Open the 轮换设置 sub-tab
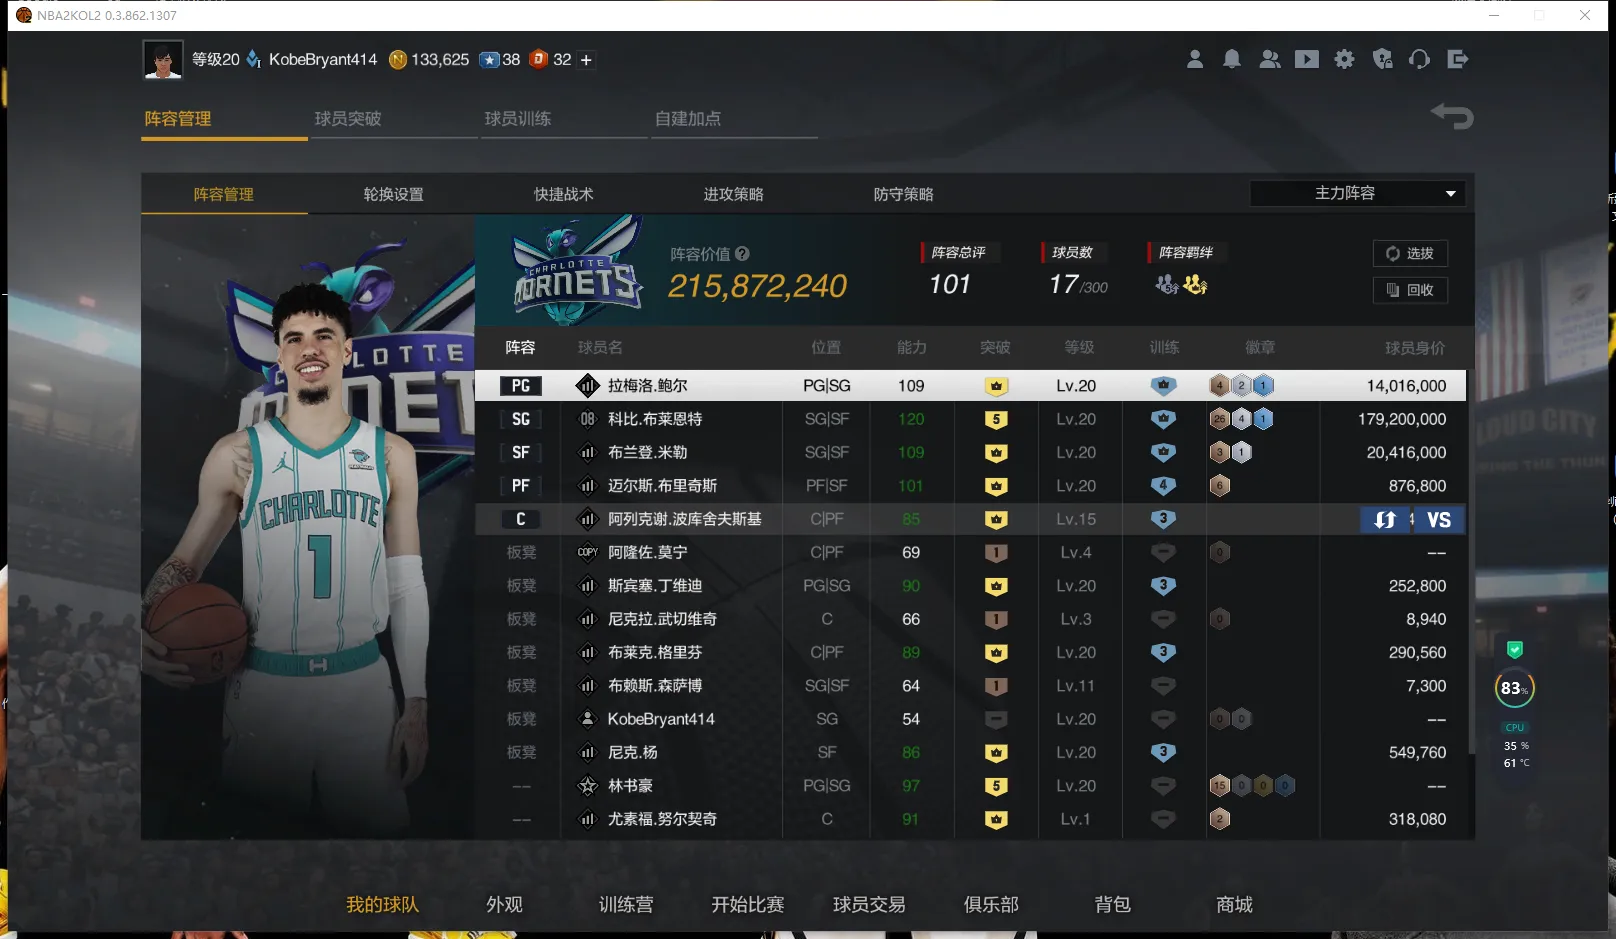Screen dimensions: 1616x939 pyautogui.click(x=394, y=194)
